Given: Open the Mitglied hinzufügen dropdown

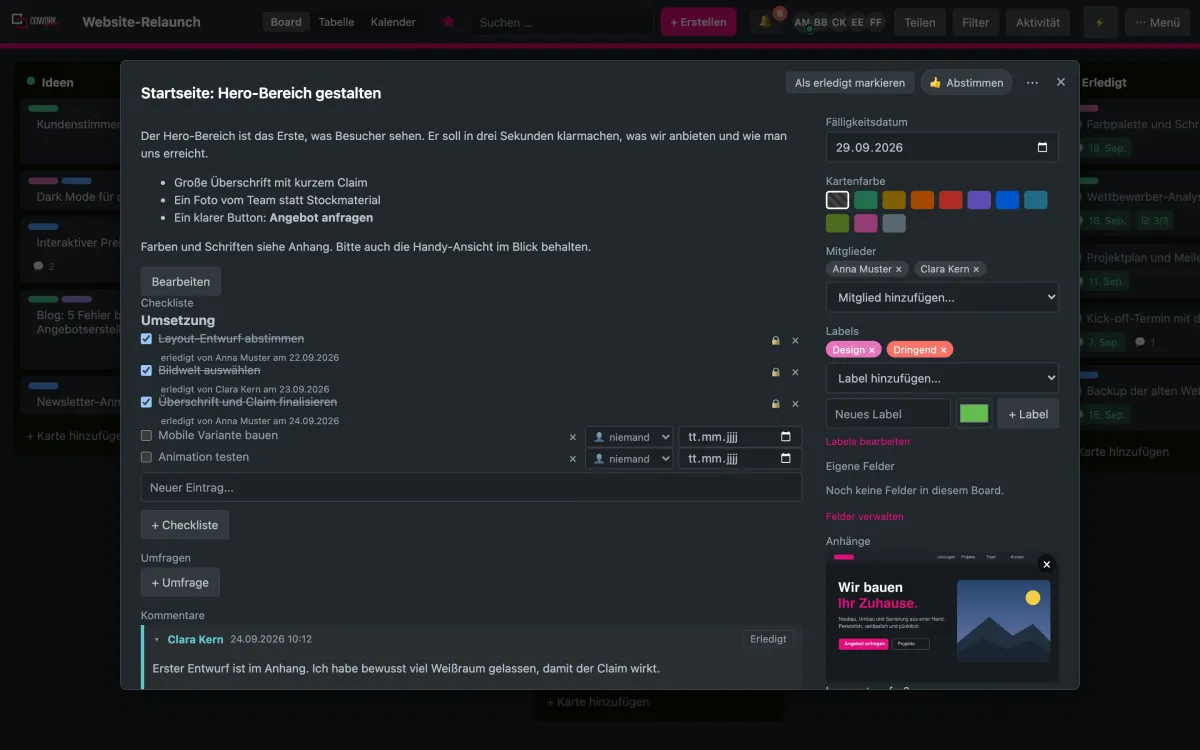Looking at the screenshot, I should click(942, 297).
